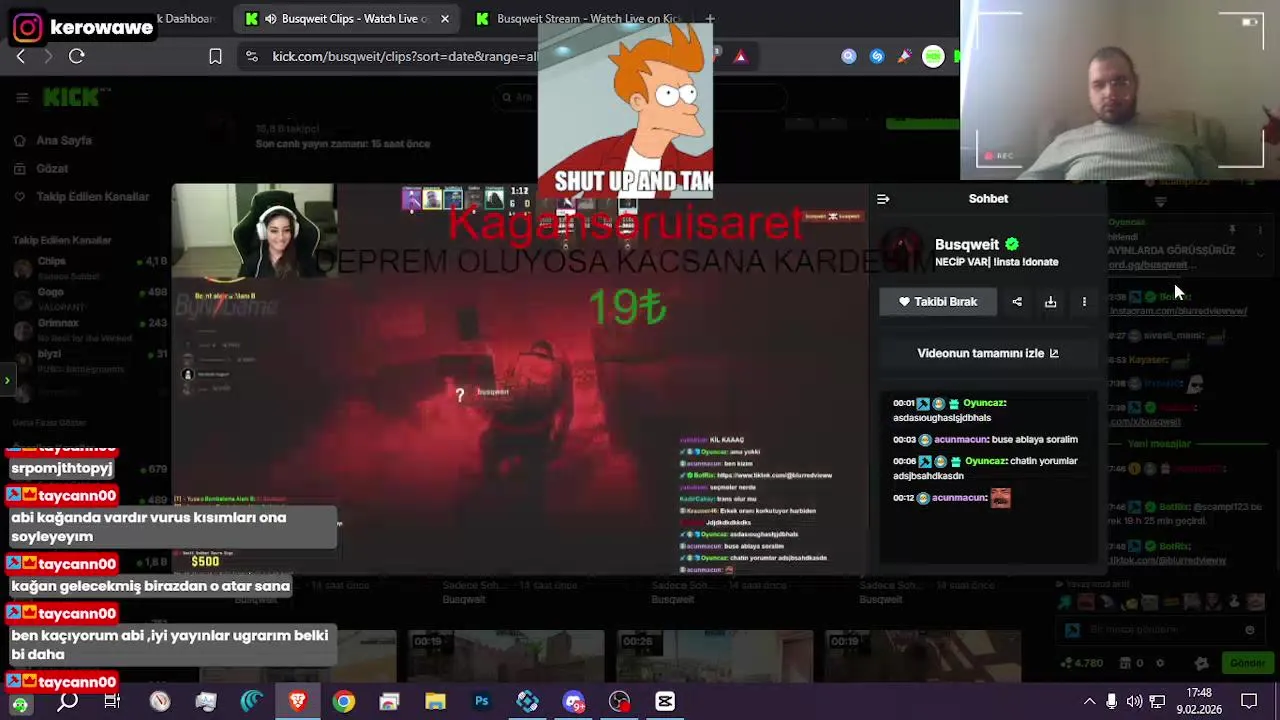This screenshot has height=720, width=1280.
Task: Open Takip Edilen Kanallar sidebar item
Action: tap(92, 197)
